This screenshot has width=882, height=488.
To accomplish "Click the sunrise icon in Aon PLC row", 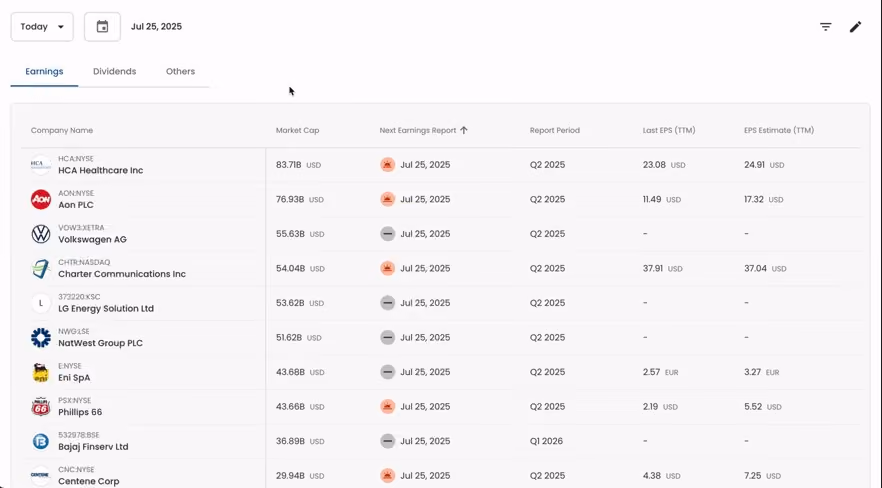I will point(387,199).
